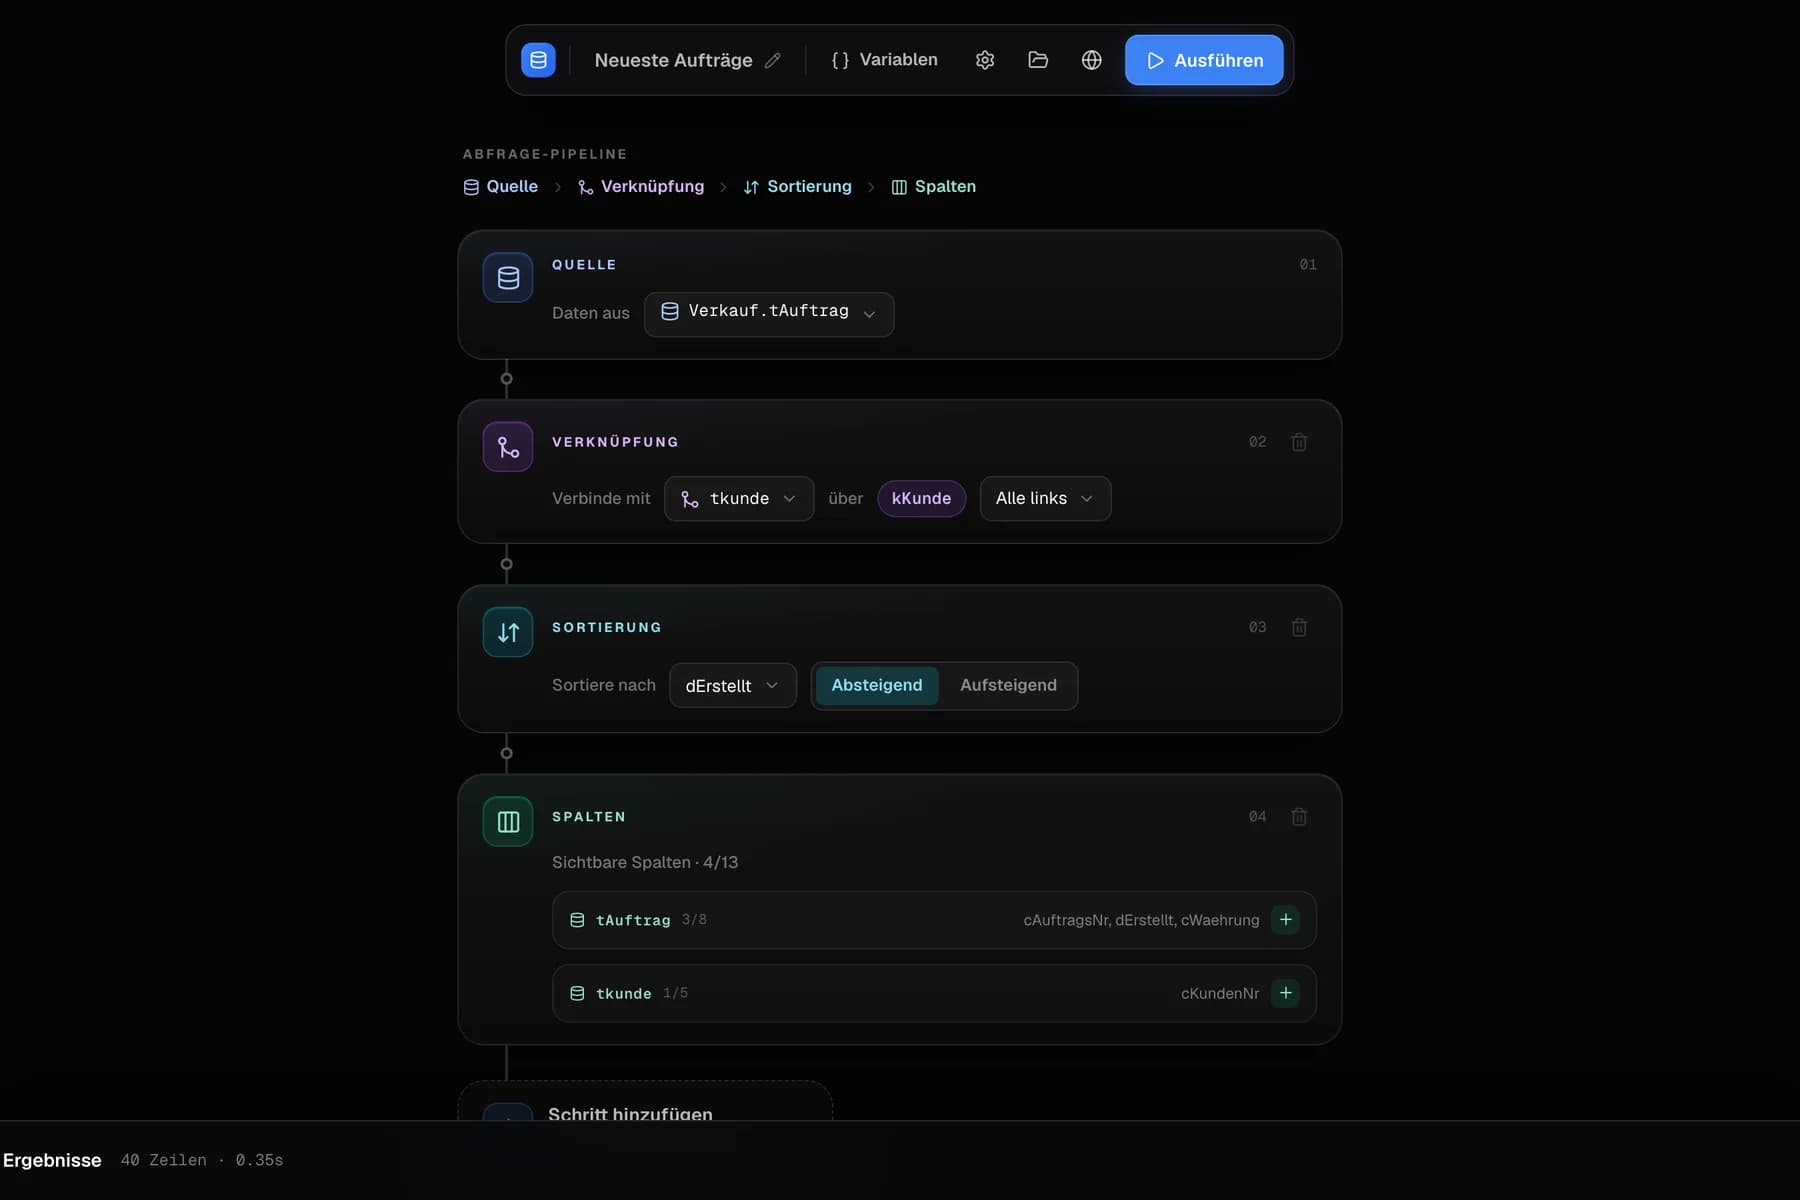Click connector node between Quelle and Verknüpfung
Image resolution: width=1800 pixels, height=1200 pixels.
click(x=507, y=379)
